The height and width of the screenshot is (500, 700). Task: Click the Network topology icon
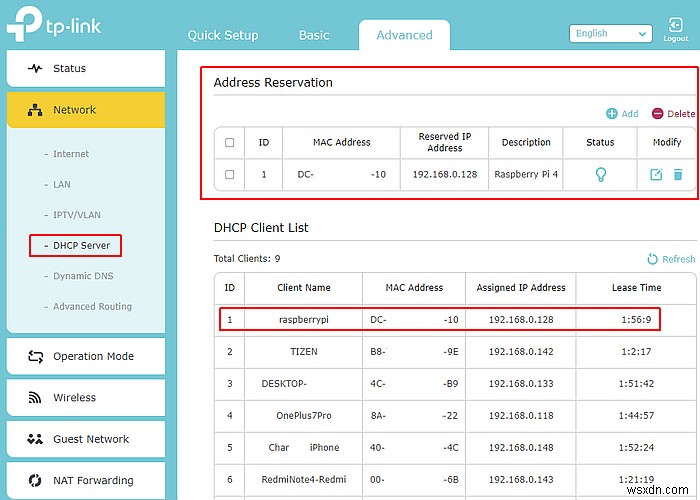coord(35,110)
